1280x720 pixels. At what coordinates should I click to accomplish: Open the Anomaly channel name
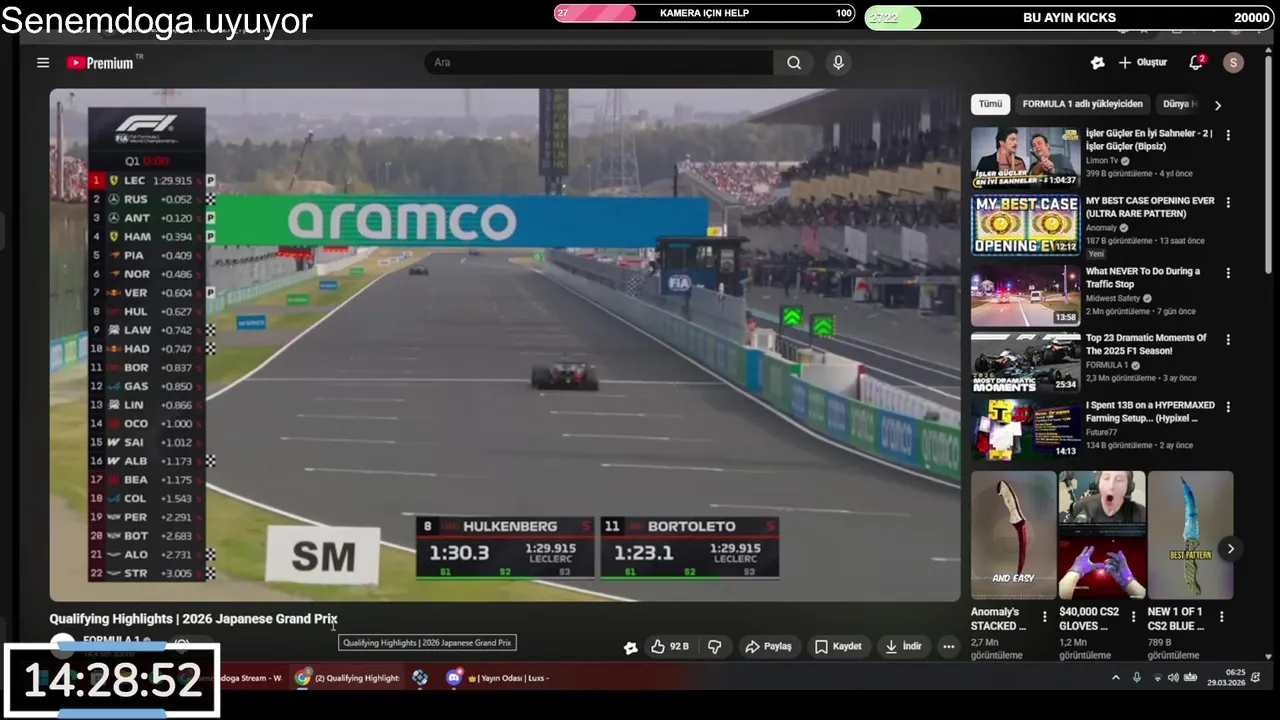(1102, 228)
